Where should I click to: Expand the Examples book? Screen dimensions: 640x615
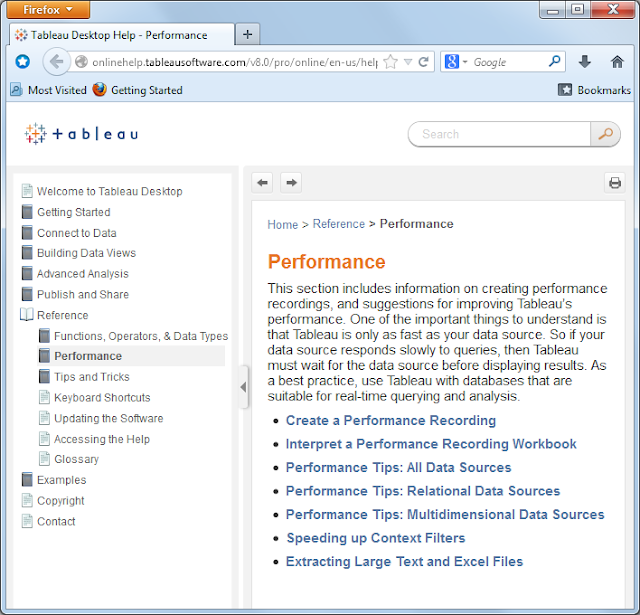pyautogui.click(x=62, y=480)
